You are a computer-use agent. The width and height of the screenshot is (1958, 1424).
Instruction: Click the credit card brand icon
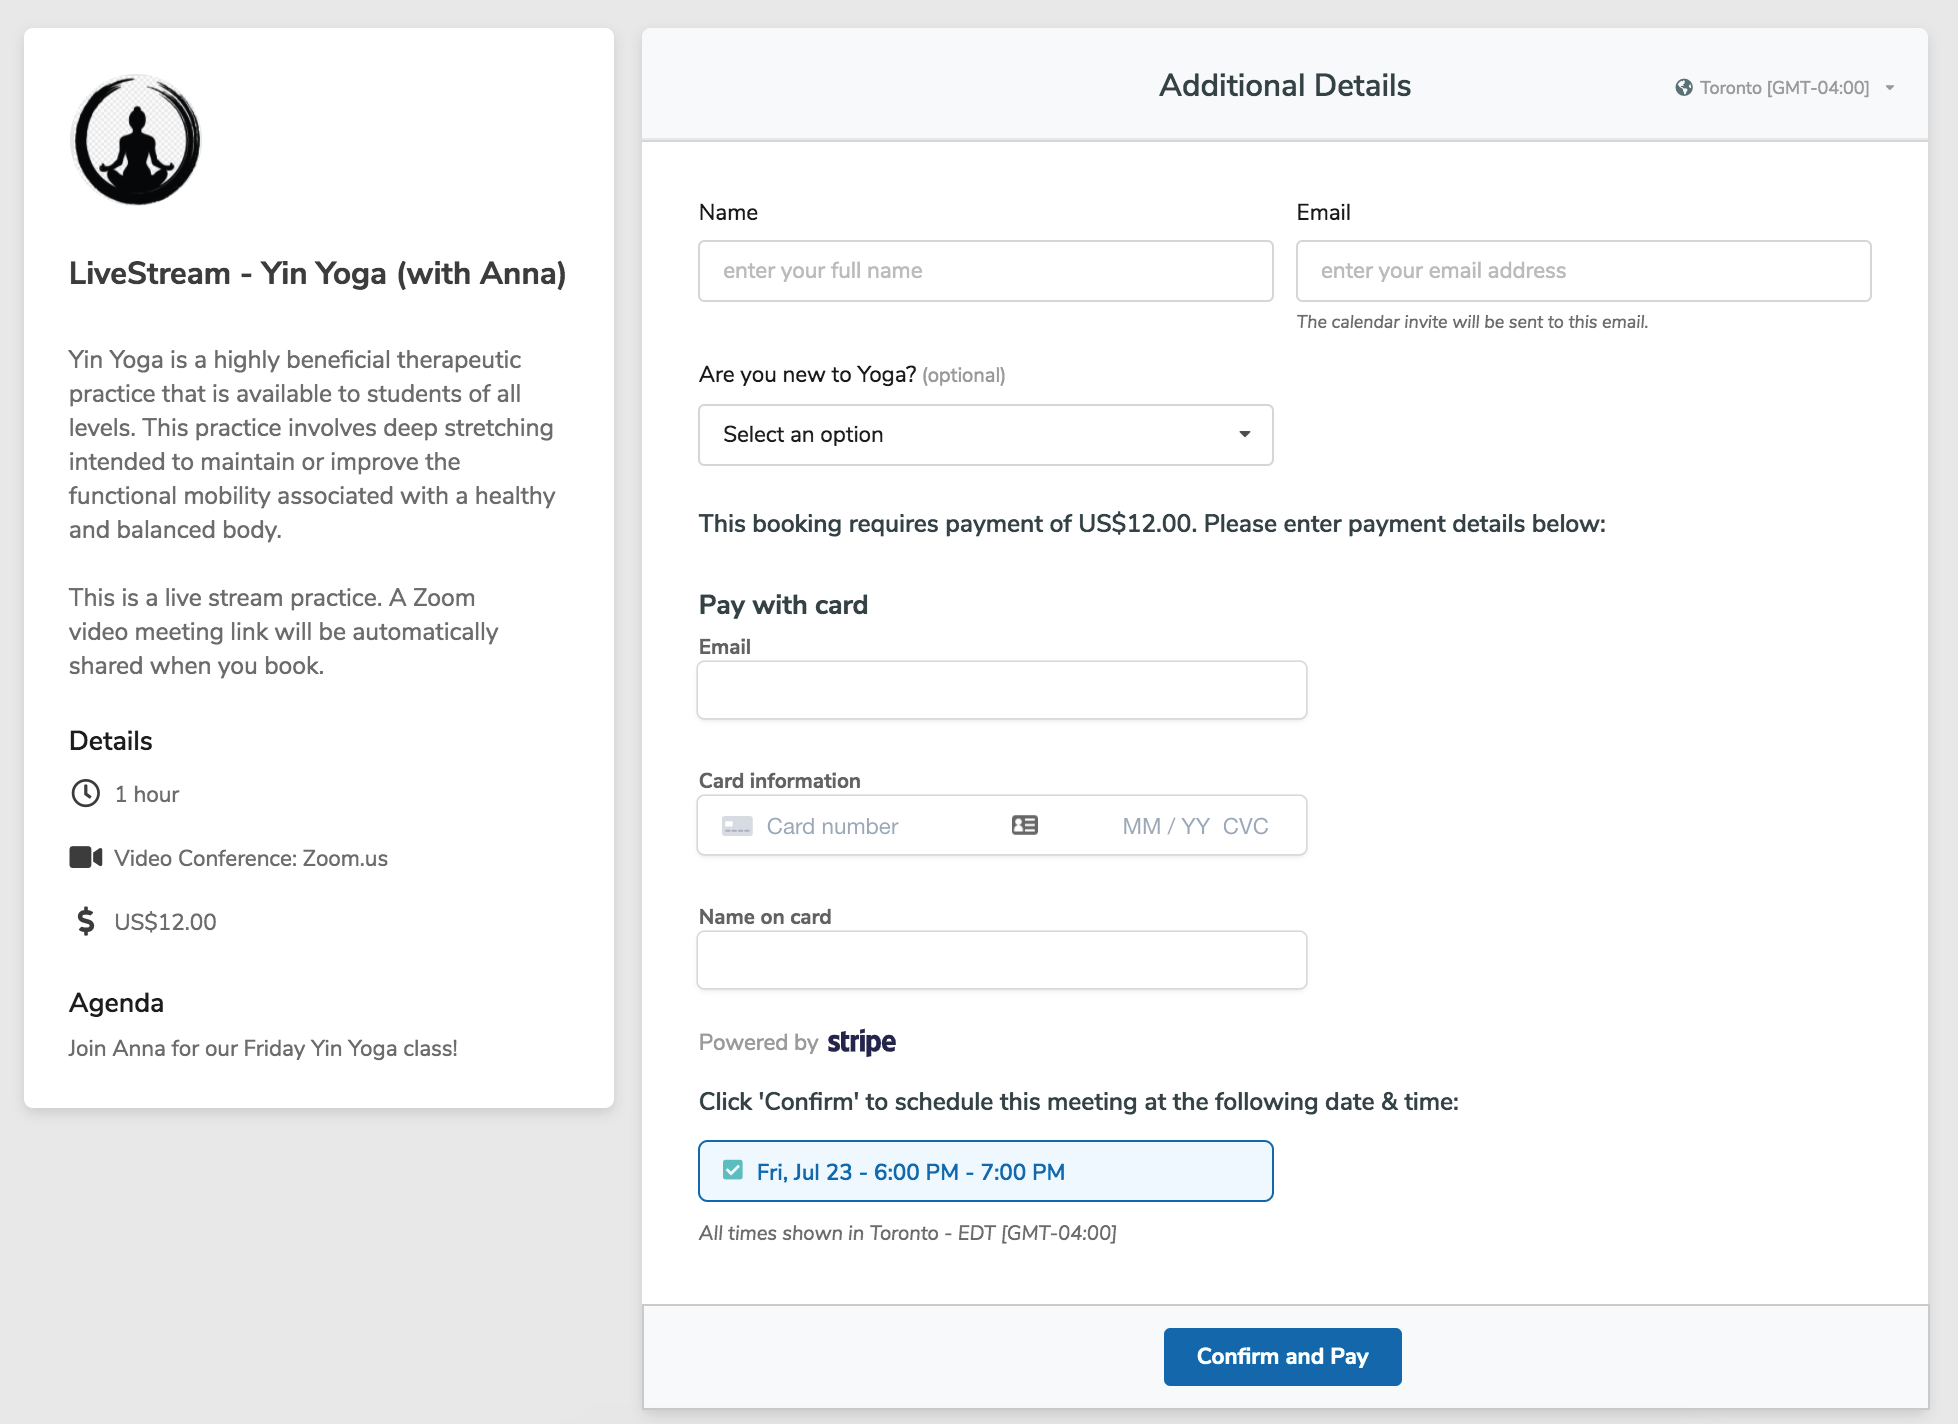point(737,826)
